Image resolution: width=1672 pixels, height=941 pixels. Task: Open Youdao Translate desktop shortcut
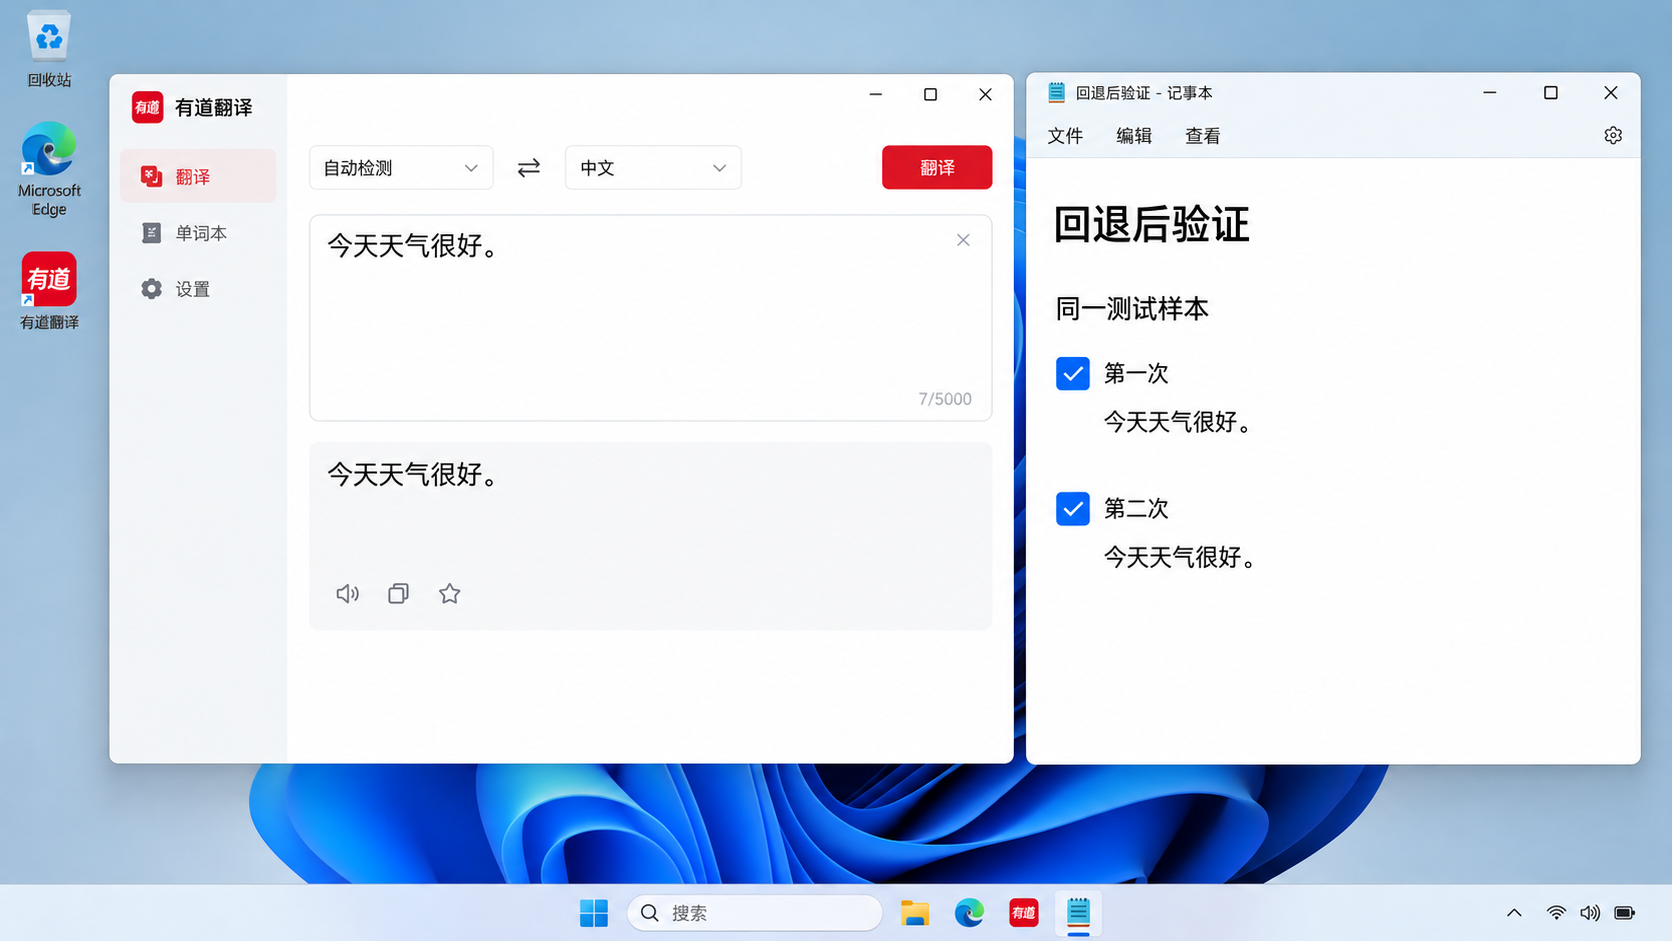click(x=49, y=290)
